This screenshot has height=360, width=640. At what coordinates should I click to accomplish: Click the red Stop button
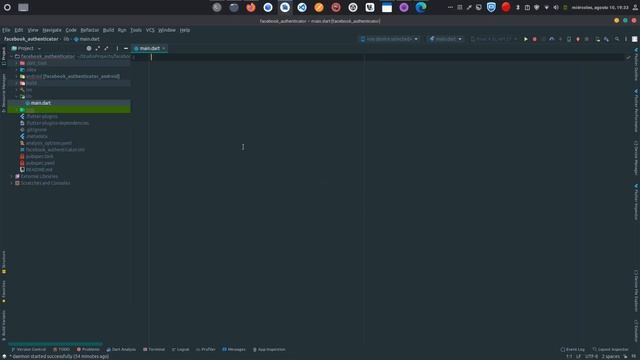click(x=534, y=39)
